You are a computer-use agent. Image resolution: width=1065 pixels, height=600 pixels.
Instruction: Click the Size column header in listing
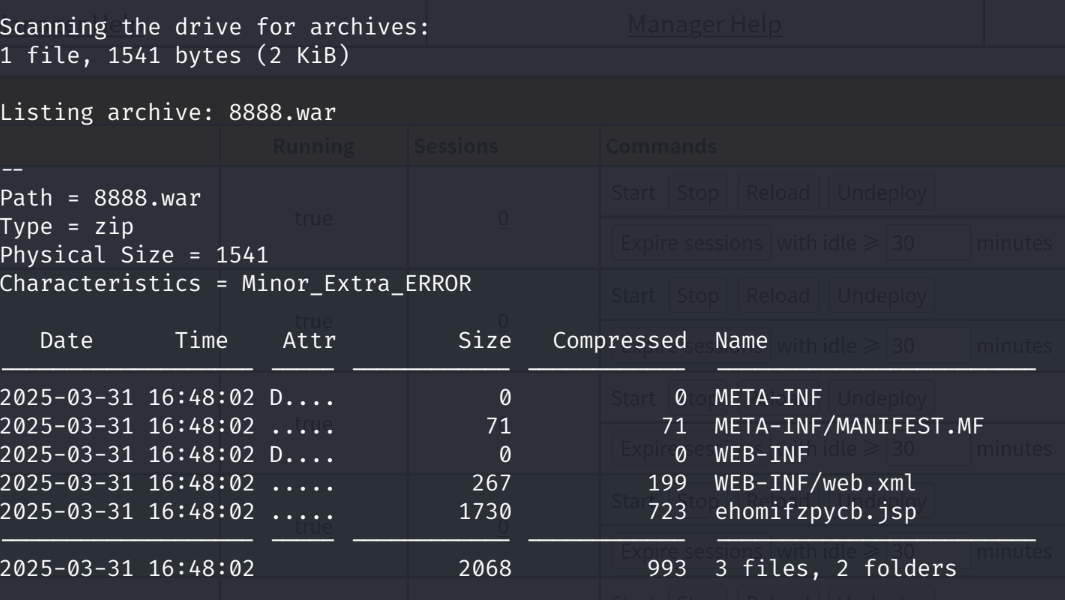tap(484, 341)
